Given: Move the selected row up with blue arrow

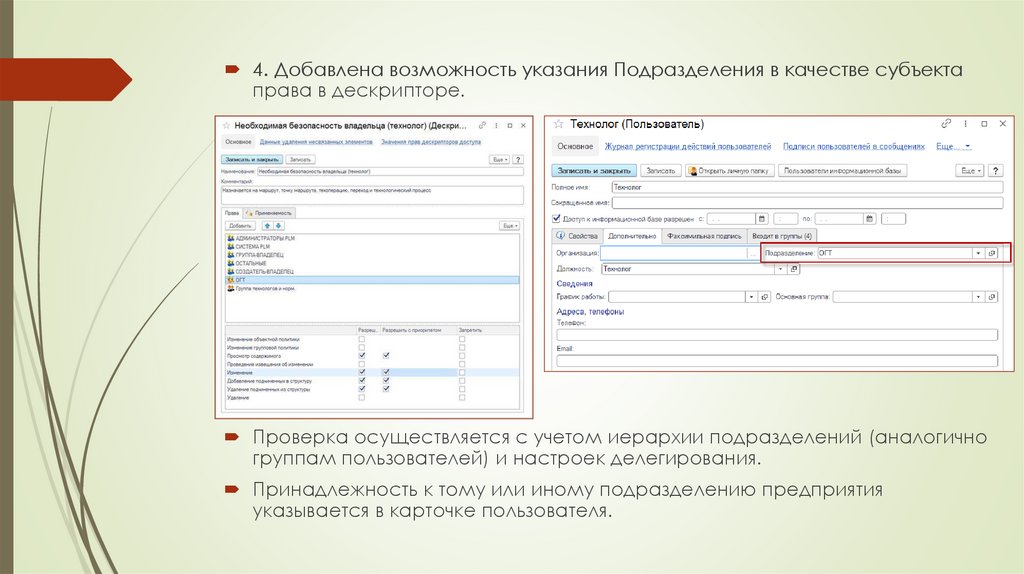Looking at the screenshot, I should (x=266, y=226).
